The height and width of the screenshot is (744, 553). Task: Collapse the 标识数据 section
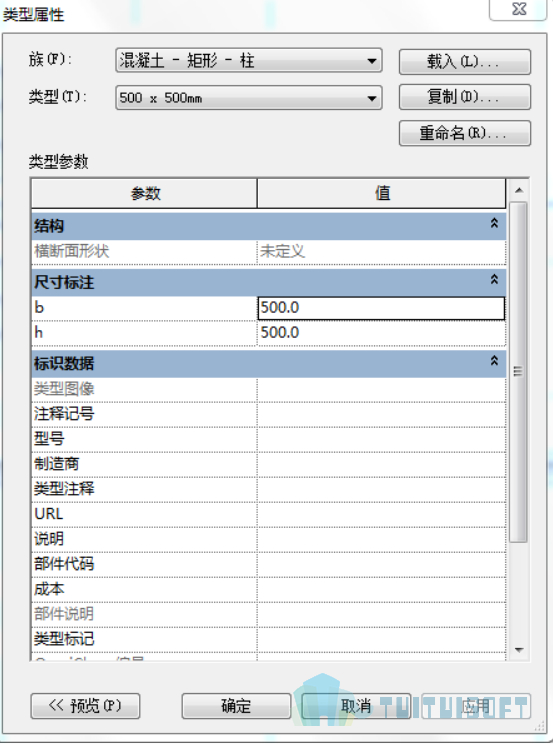(x=494, y=361)
